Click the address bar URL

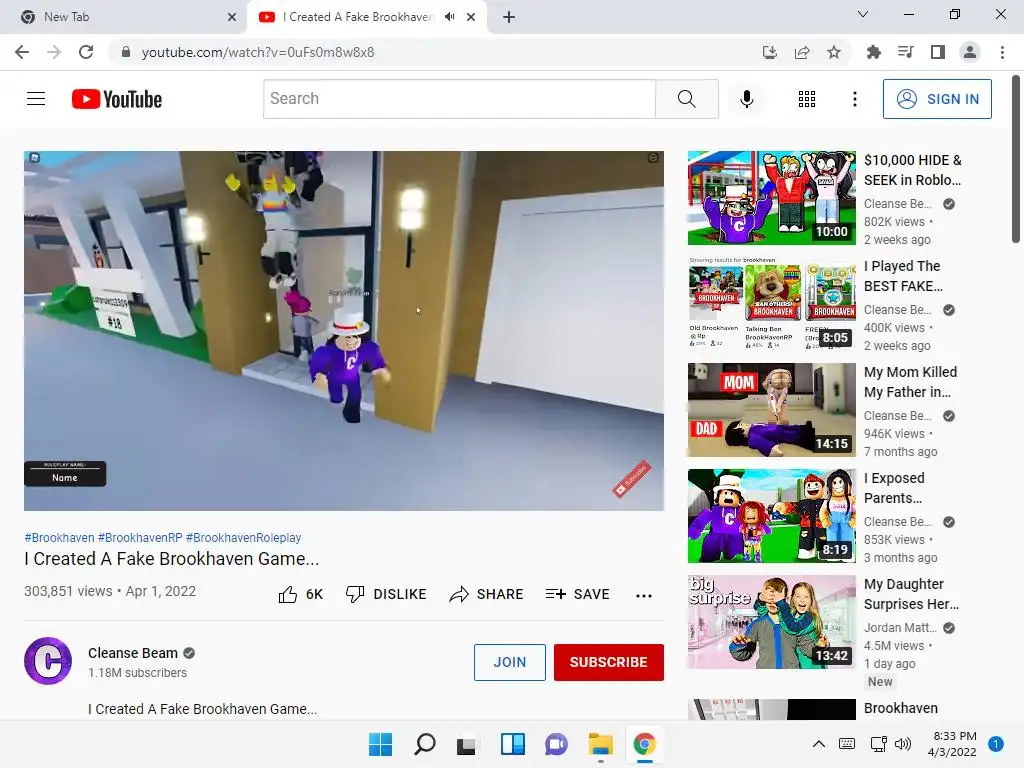[258, 52]
